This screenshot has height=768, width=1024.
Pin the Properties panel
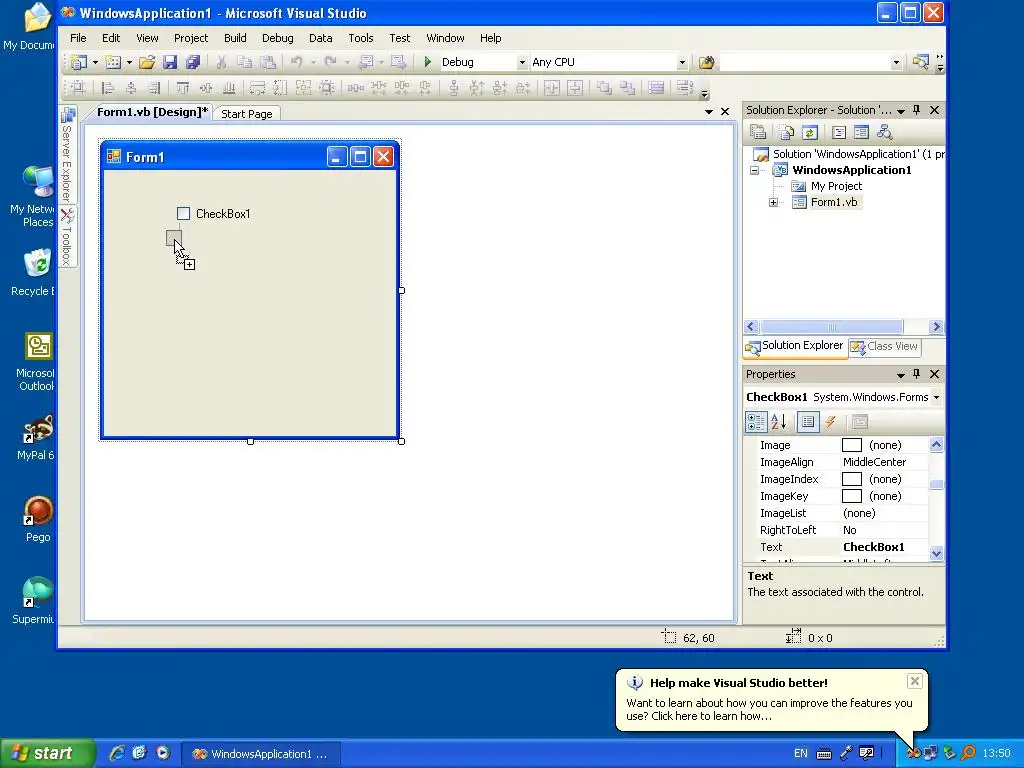916,374
